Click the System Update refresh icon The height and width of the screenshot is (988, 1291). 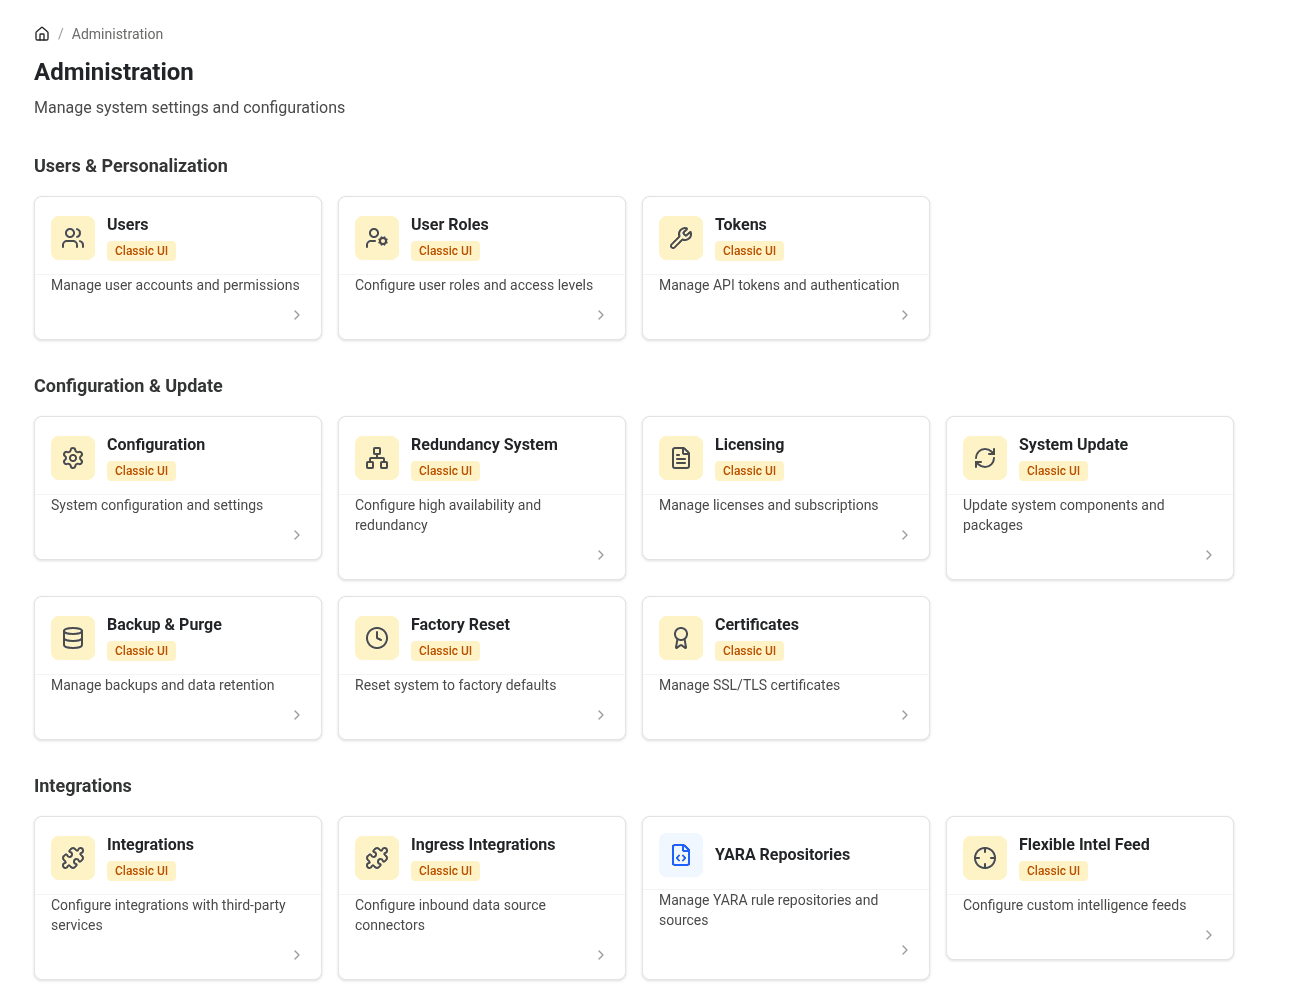[985, 458]
